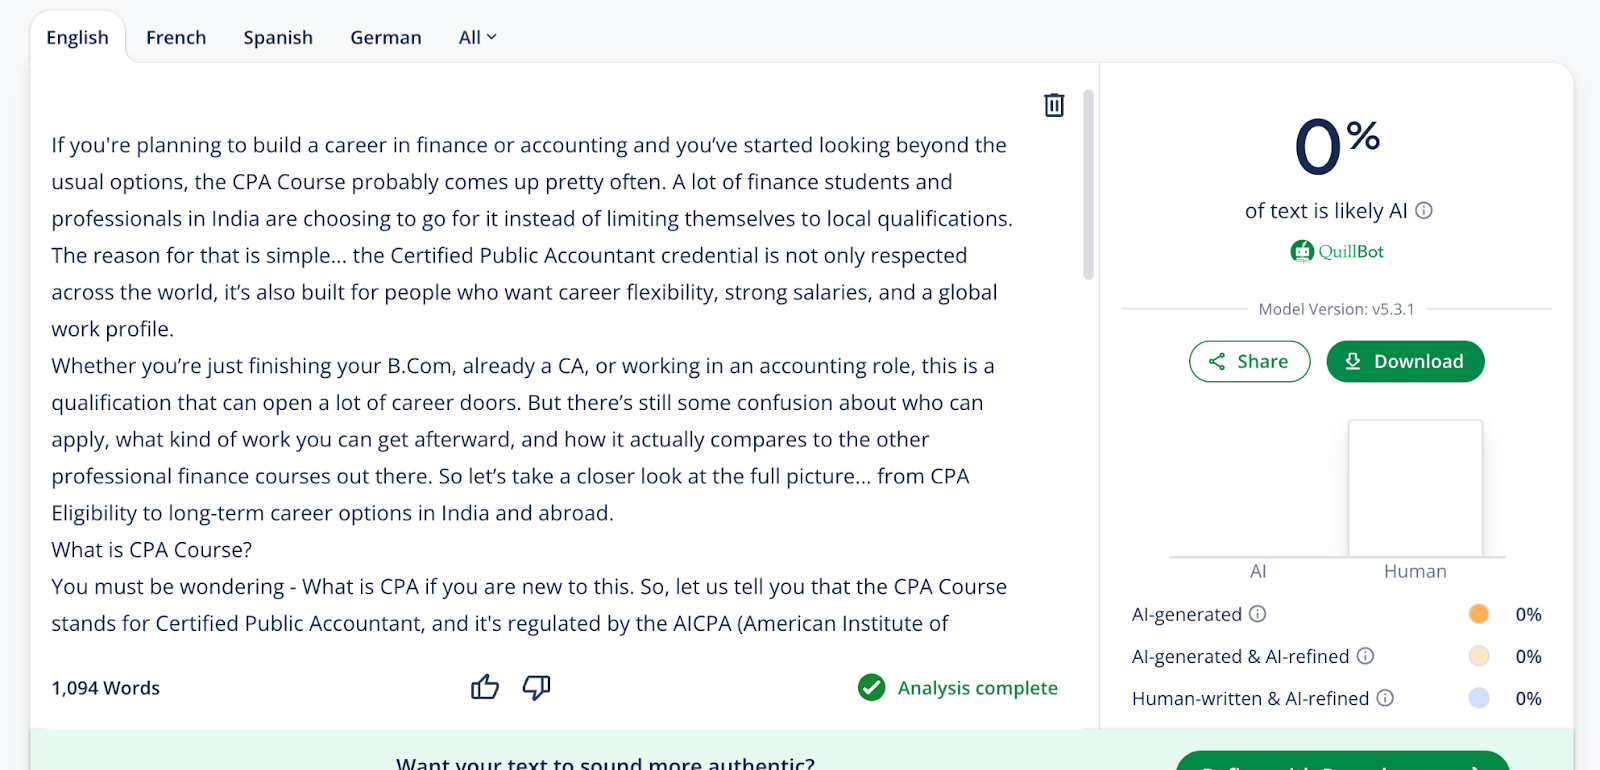Download the AI detection report
Image resolution: width=1600 pixels, height=770 pixels.
1405,361
